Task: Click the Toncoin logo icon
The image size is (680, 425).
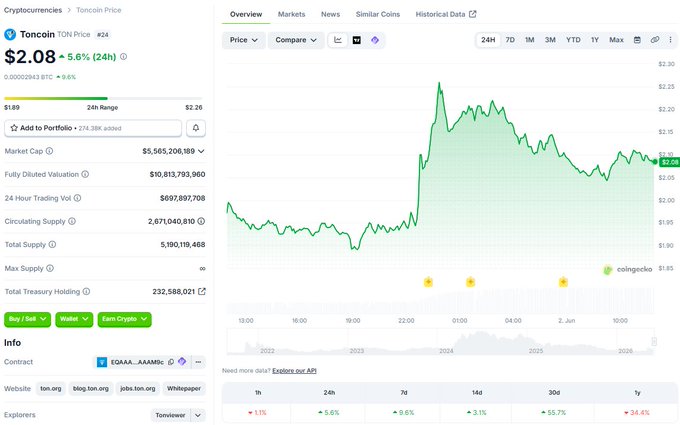Action: click(x=10, y=34)
